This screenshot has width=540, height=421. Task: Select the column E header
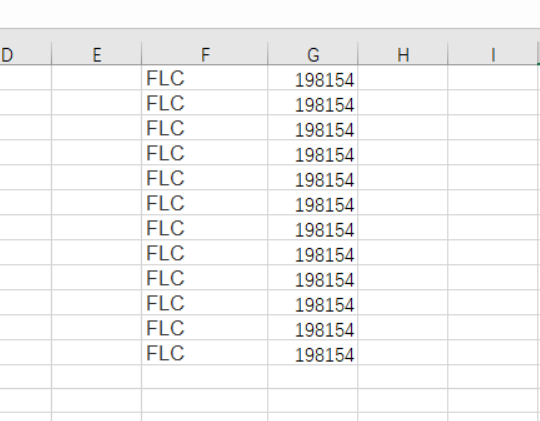point(96,54)
